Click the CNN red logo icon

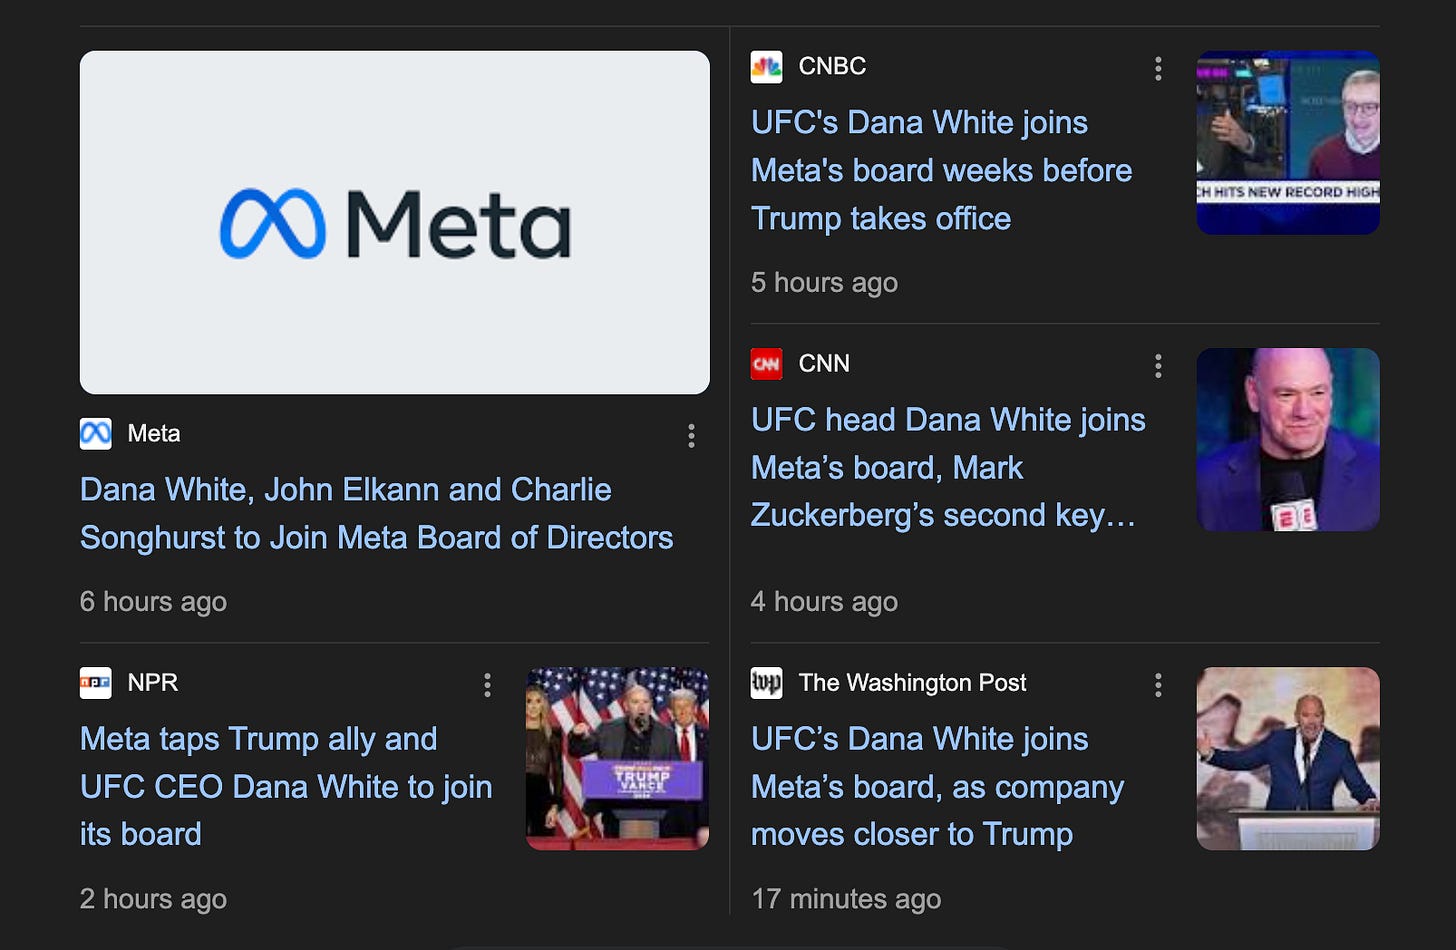tap(766, 364)
